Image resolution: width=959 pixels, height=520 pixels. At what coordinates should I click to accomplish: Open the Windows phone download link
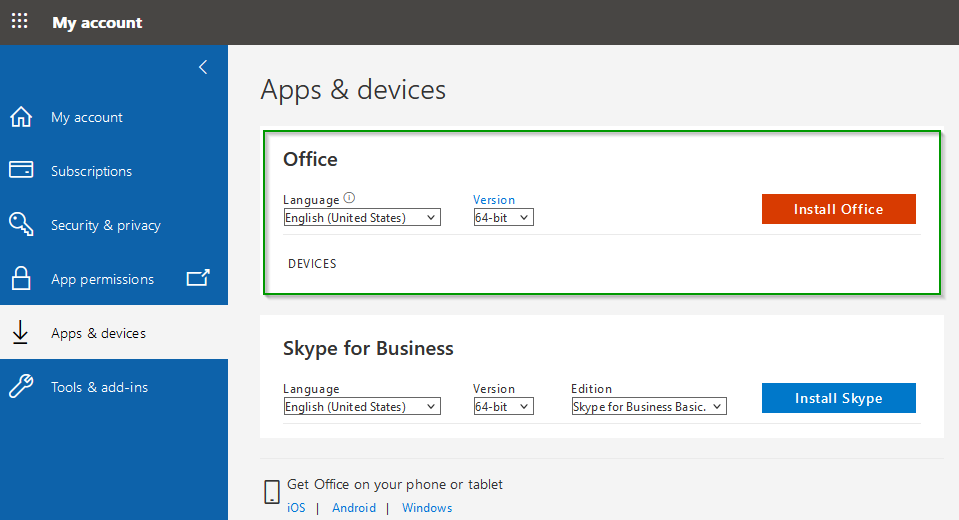point(427,508)
